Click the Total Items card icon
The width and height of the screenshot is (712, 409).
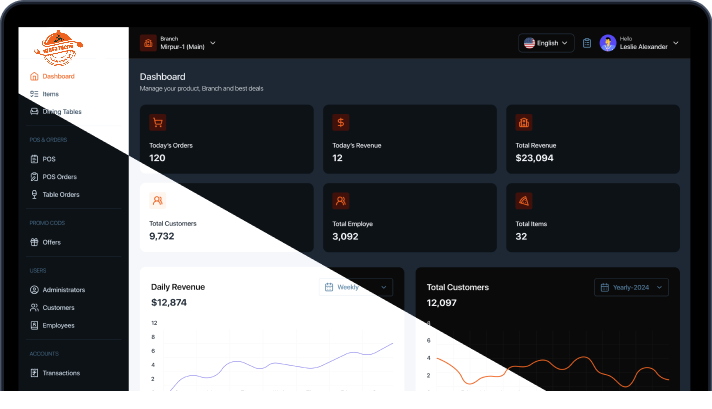523,200
